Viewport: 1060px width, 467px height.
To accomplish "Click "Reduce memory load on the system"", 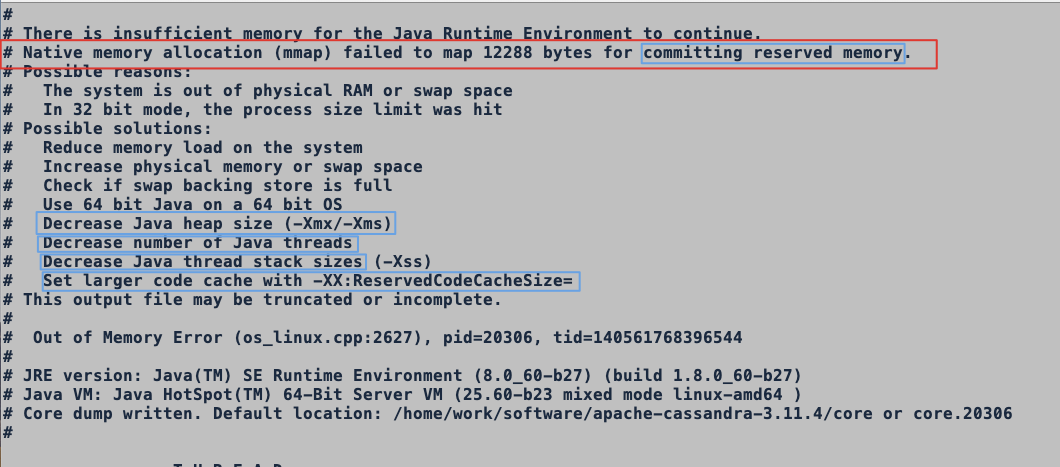I will (x=203, y=147).
